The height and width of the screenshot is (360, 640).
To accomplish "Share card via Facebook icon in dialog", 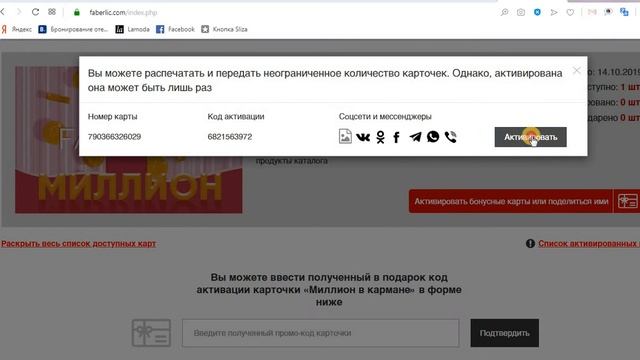I will coord(396,137).
